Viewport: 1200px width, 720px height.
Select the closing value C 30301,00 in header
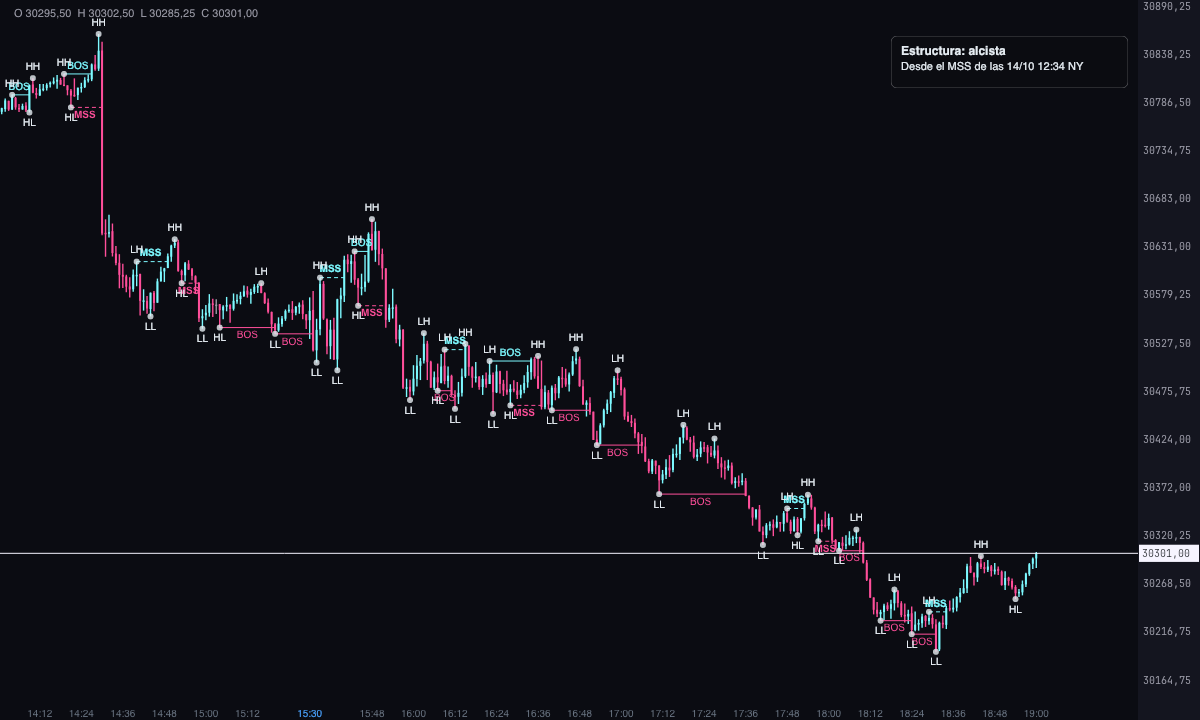click(x=228, y=13)
